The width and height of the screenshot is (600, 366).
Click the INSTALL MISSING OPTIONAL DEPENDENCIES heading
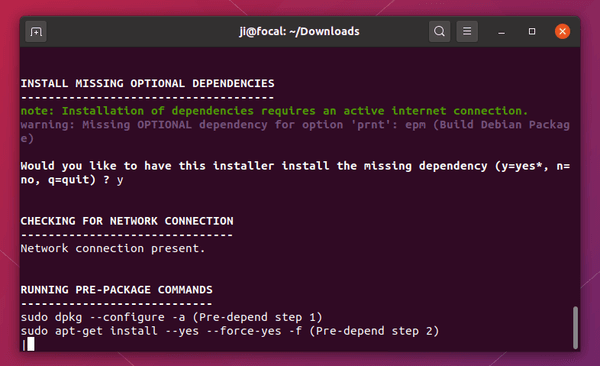point(147,83)
